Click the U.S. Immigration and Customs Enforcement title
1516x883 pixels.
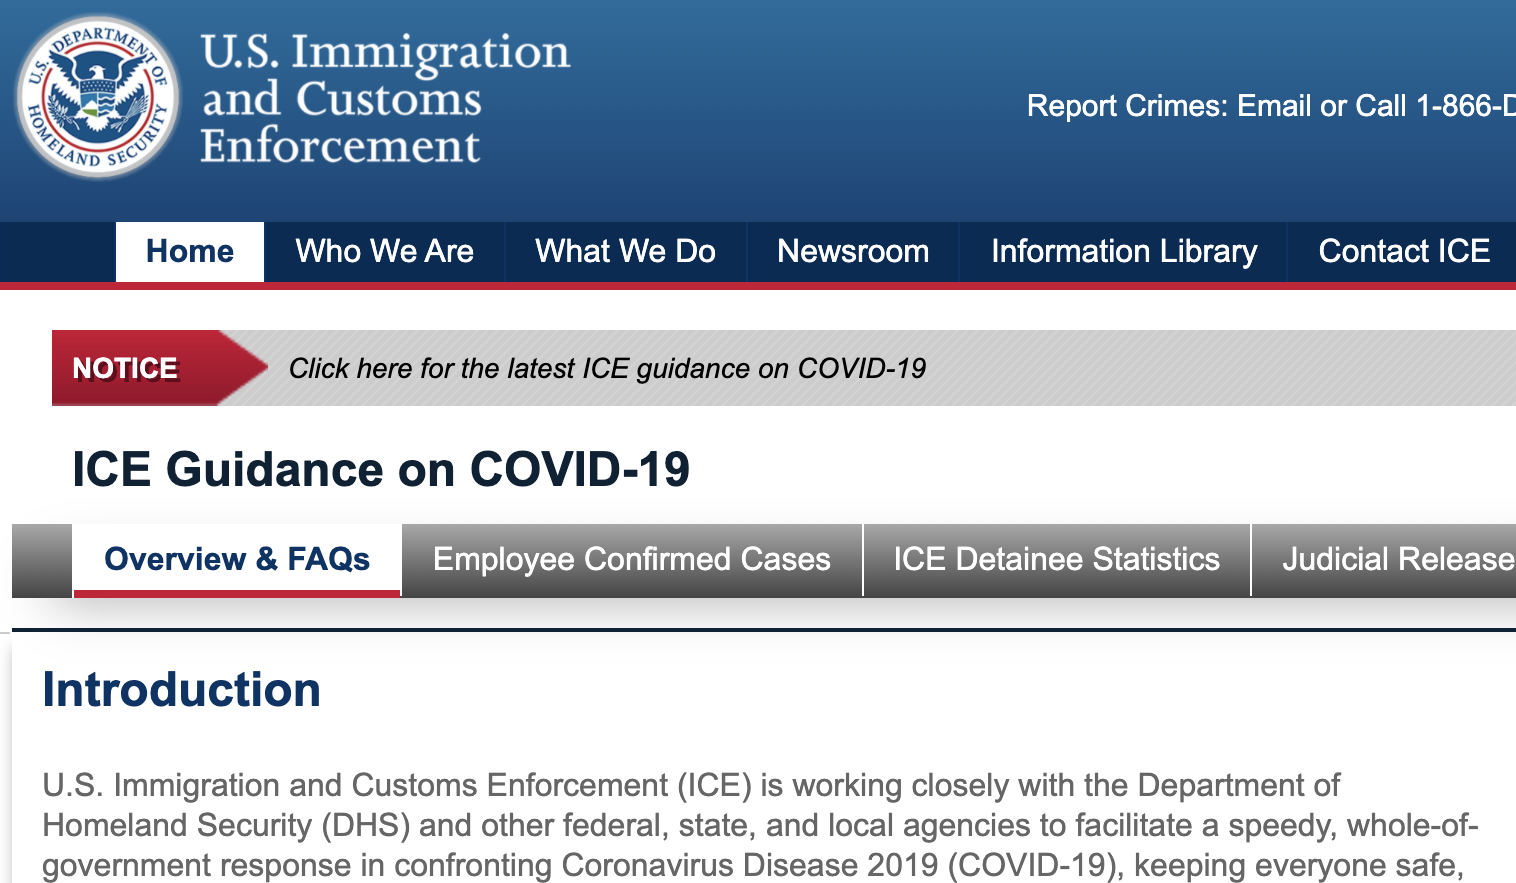coord(385,98)
